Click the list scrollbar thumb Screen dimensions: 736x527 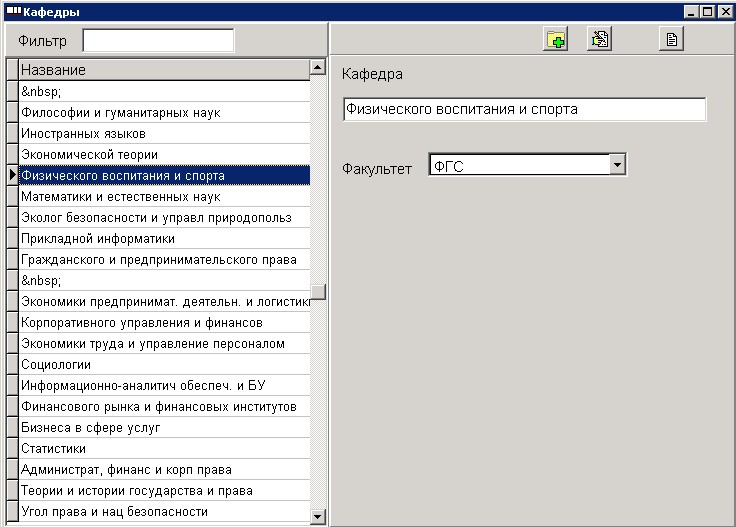click(318, 291)
